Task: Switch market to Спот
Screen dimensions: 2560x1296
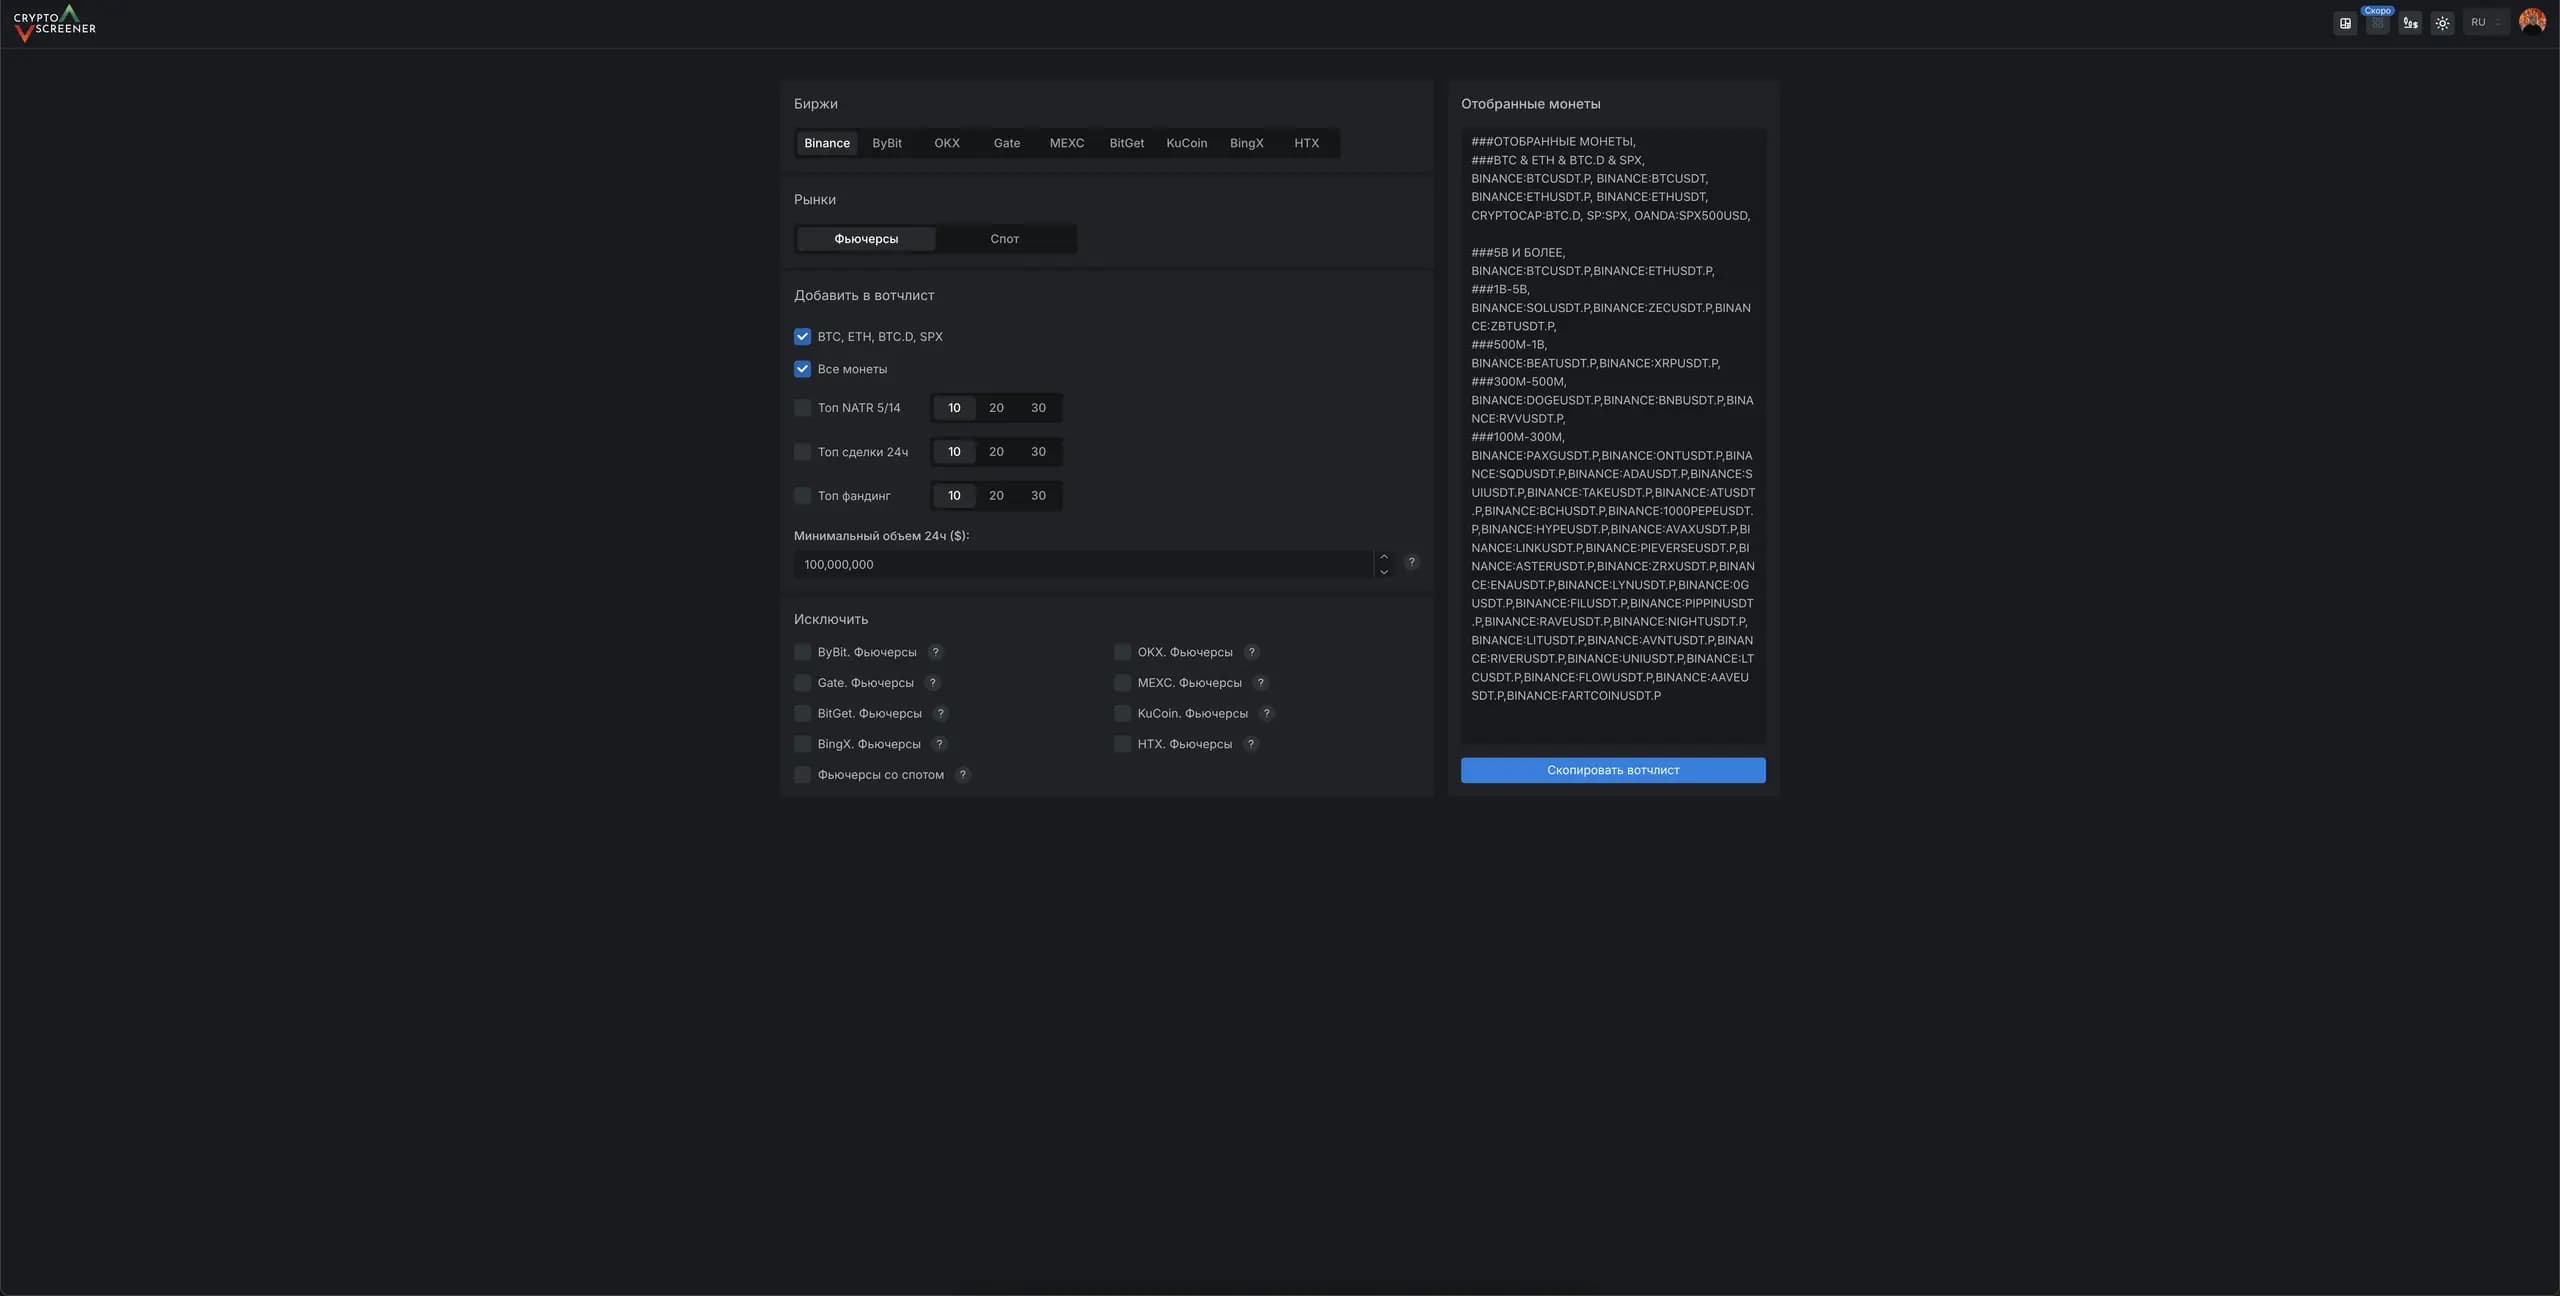Action: 1005,239
